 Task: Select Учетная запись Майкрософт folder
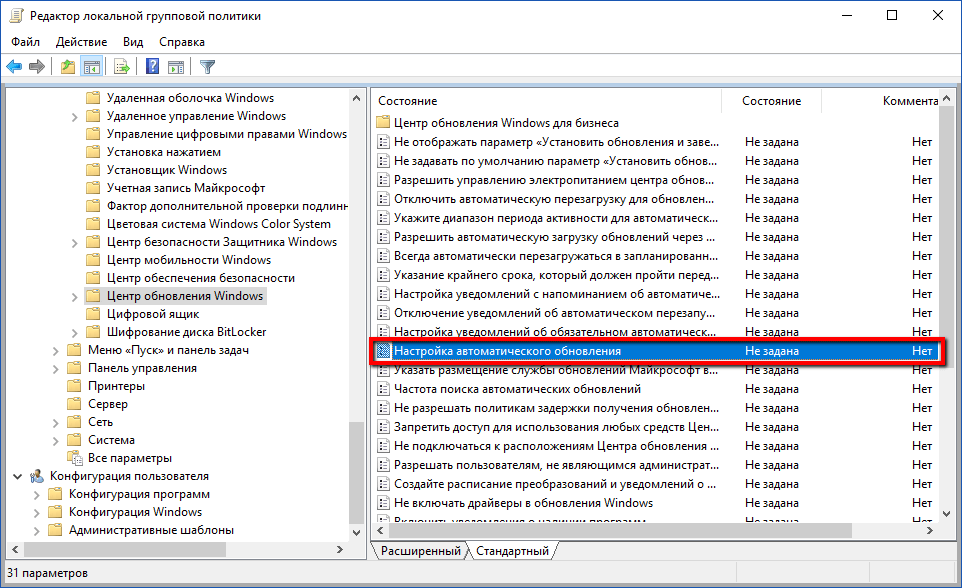[186, 188]
